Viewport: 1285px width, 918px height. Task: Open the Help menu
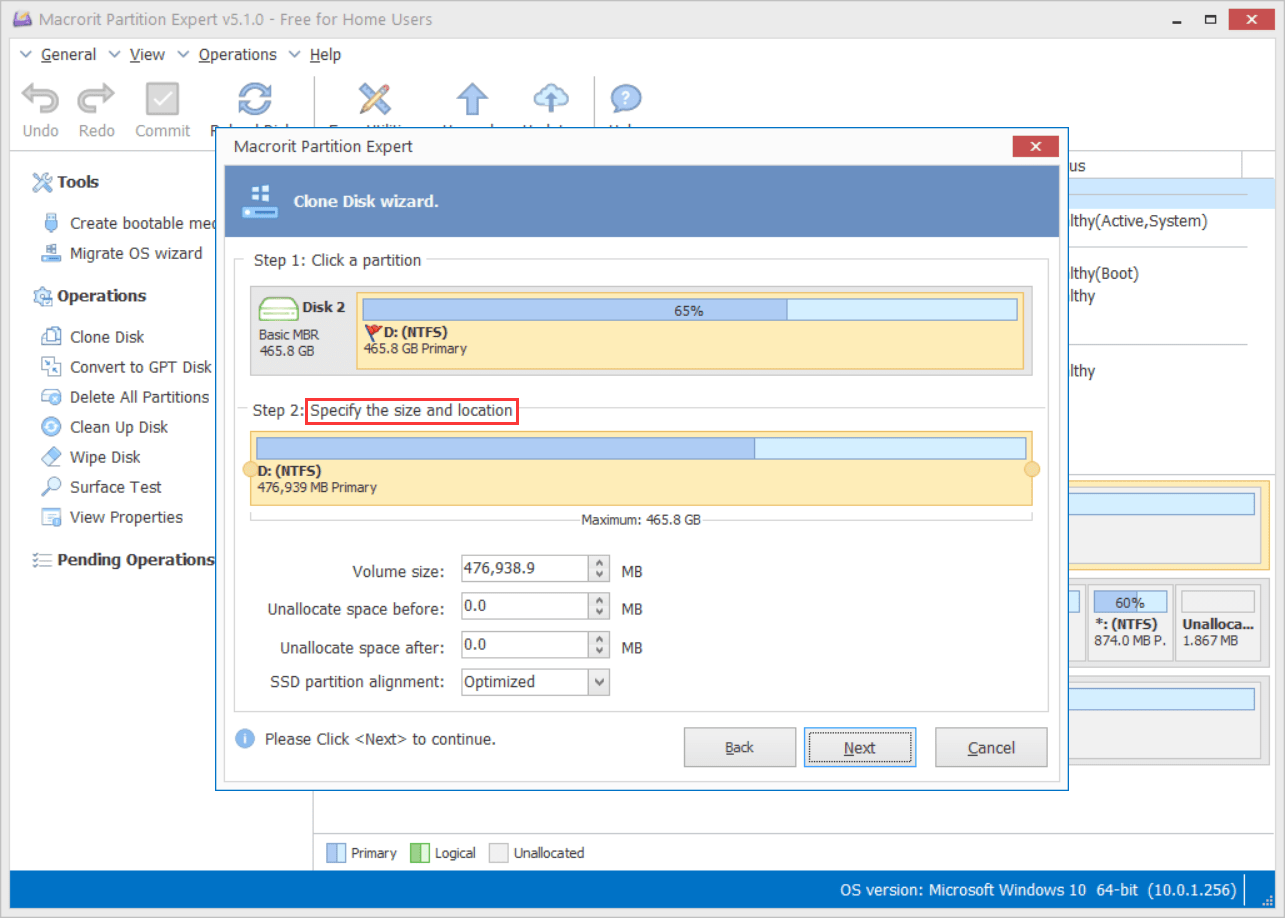pyautogui.click(x=325, y=55)
